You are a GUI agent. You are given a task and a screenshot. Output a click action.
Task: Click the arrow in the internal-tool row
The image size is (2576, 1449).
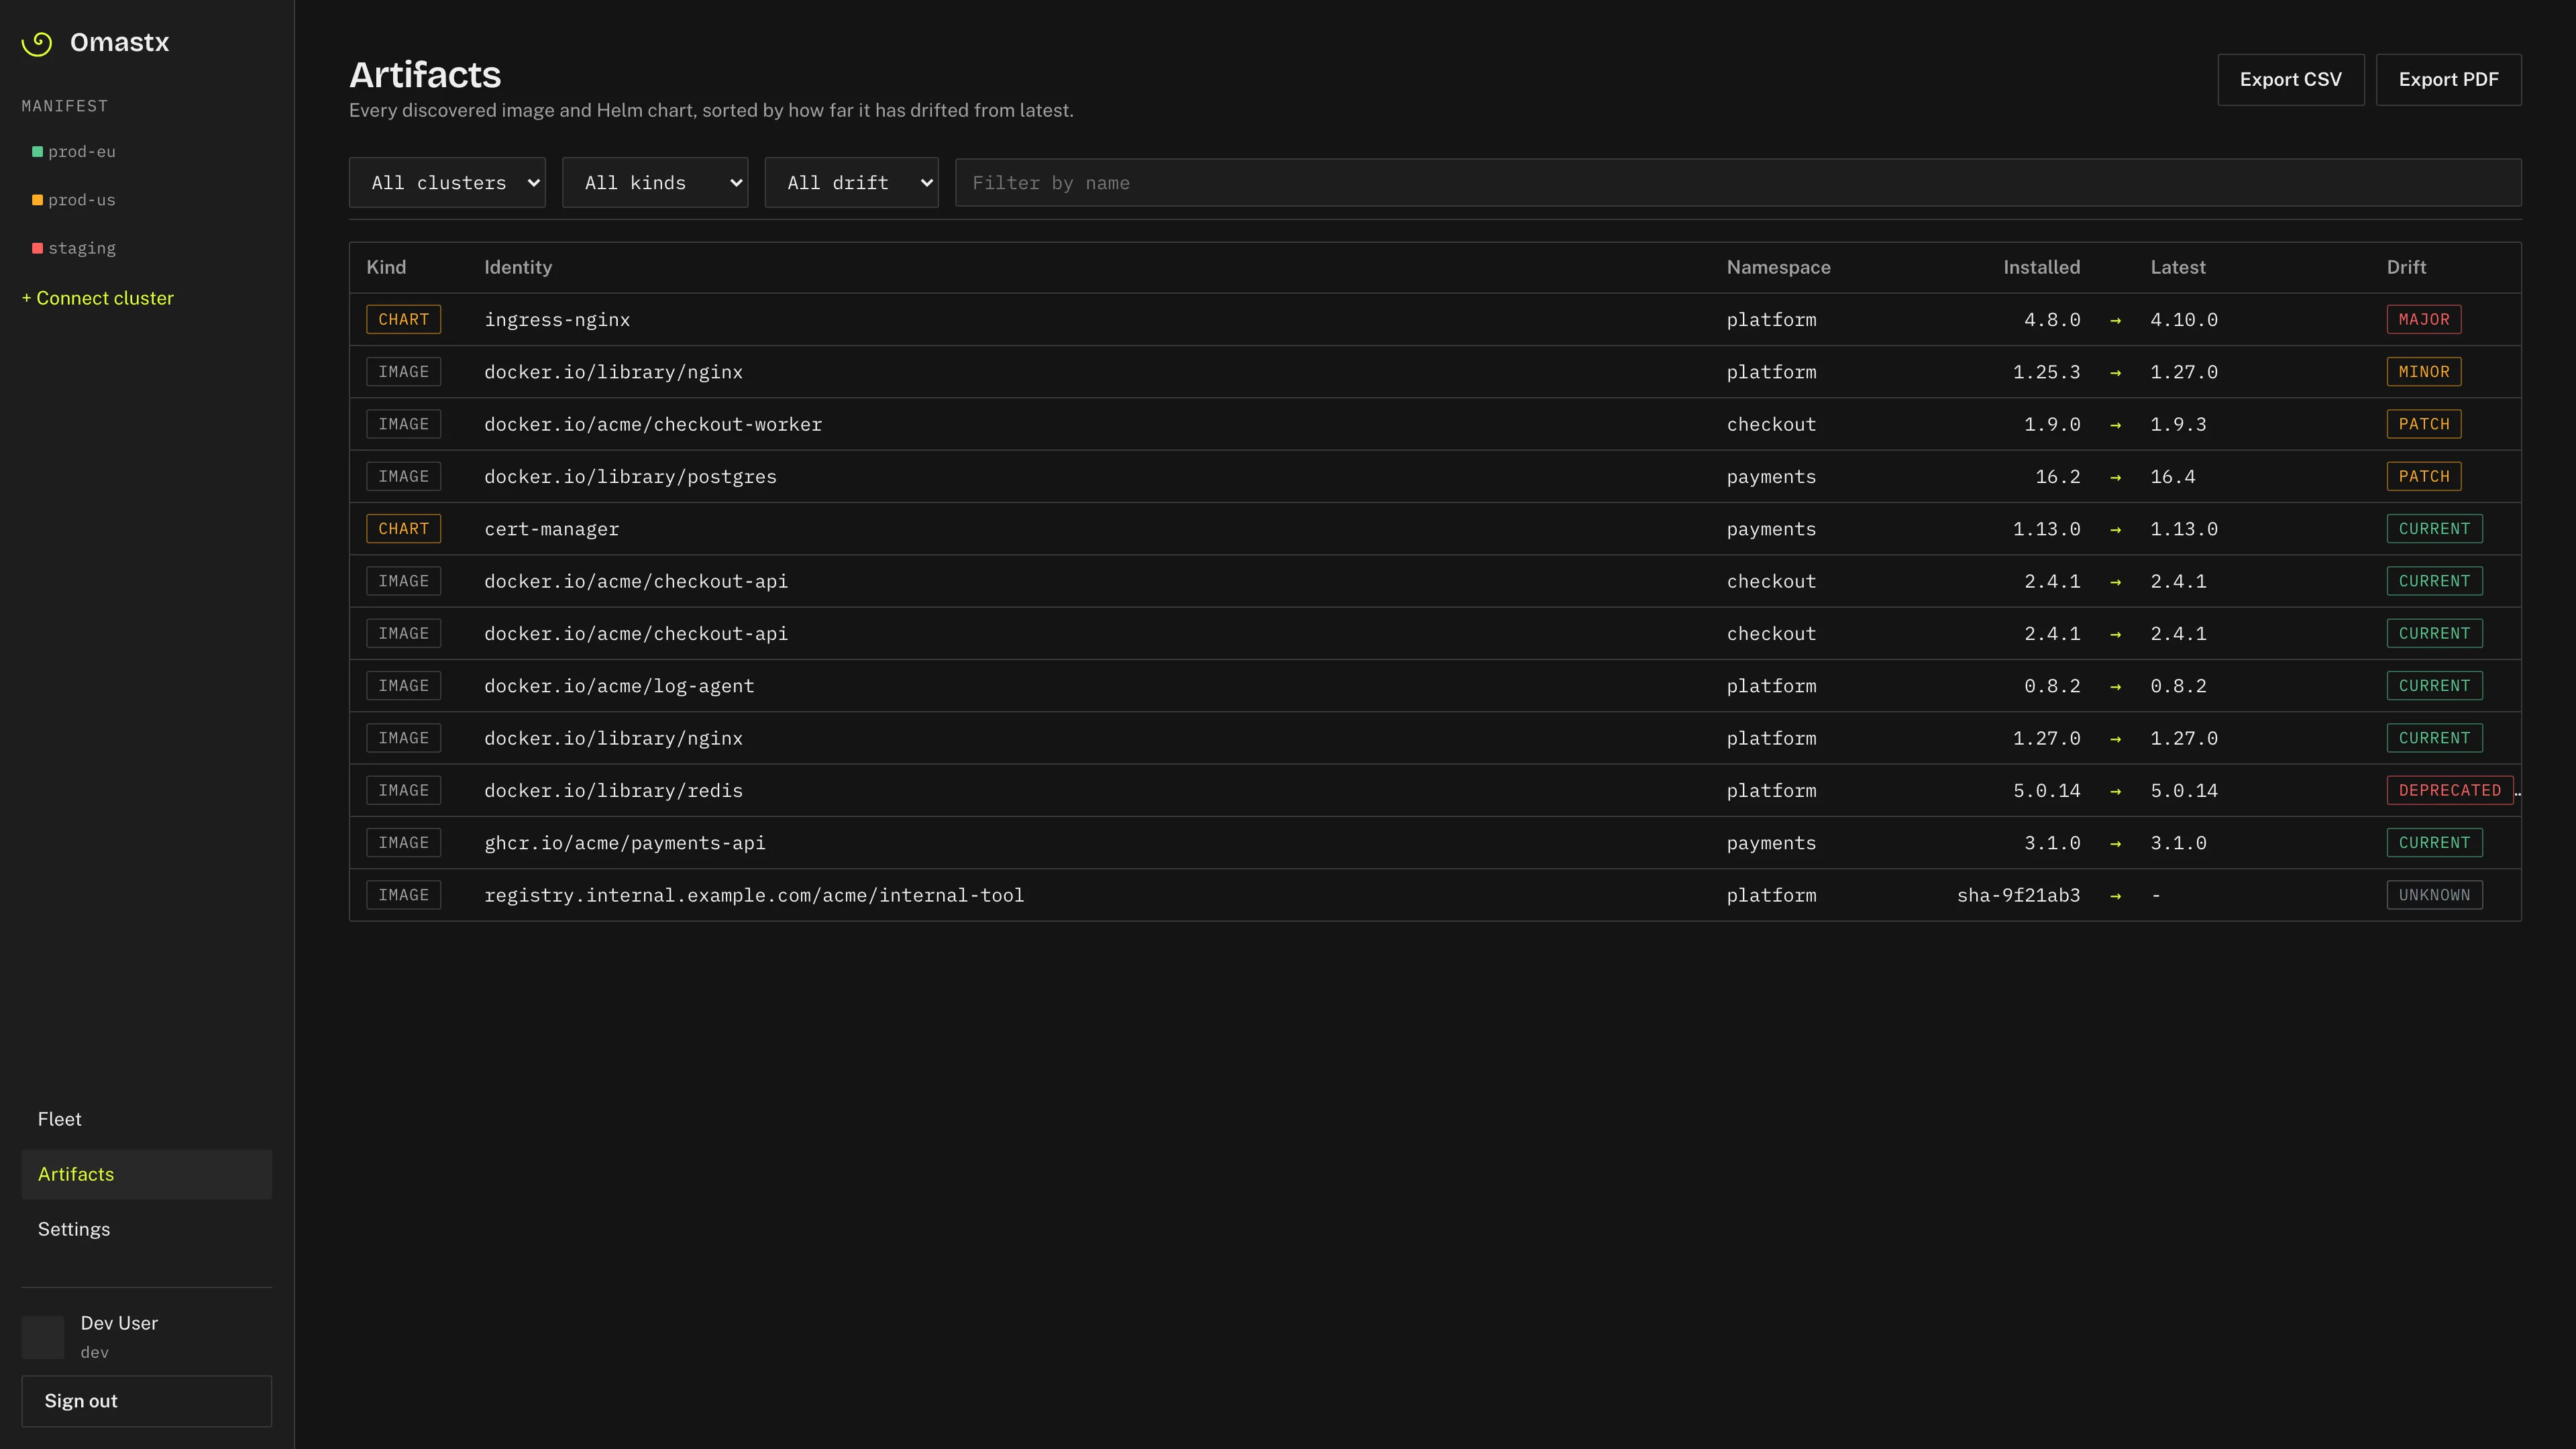click(2115, 896)
